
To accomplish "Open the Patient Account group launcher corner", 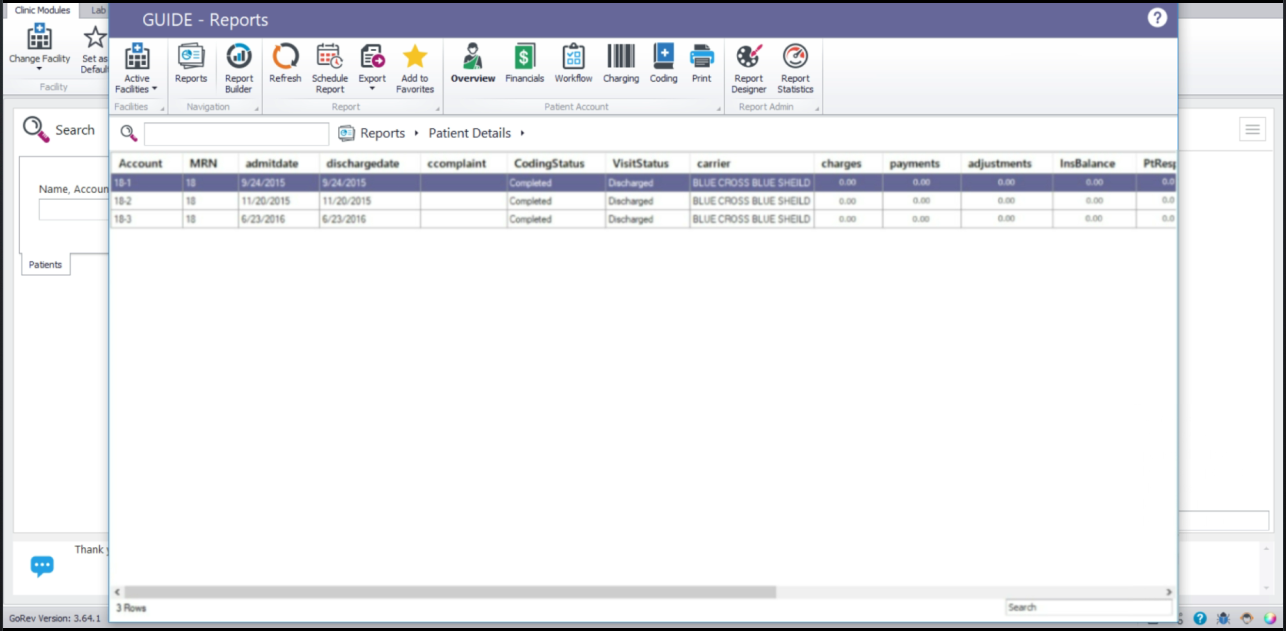I will (x=718, y=108).
